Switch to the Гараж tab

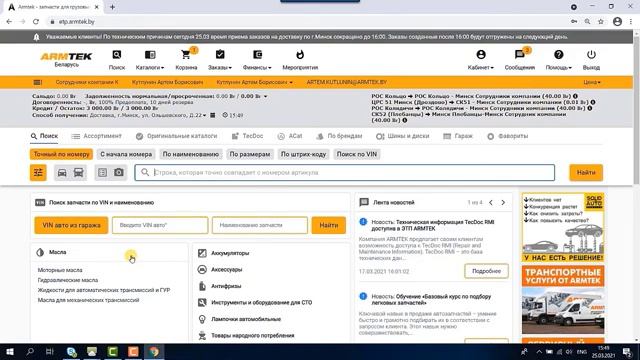[x=458, y=136]
